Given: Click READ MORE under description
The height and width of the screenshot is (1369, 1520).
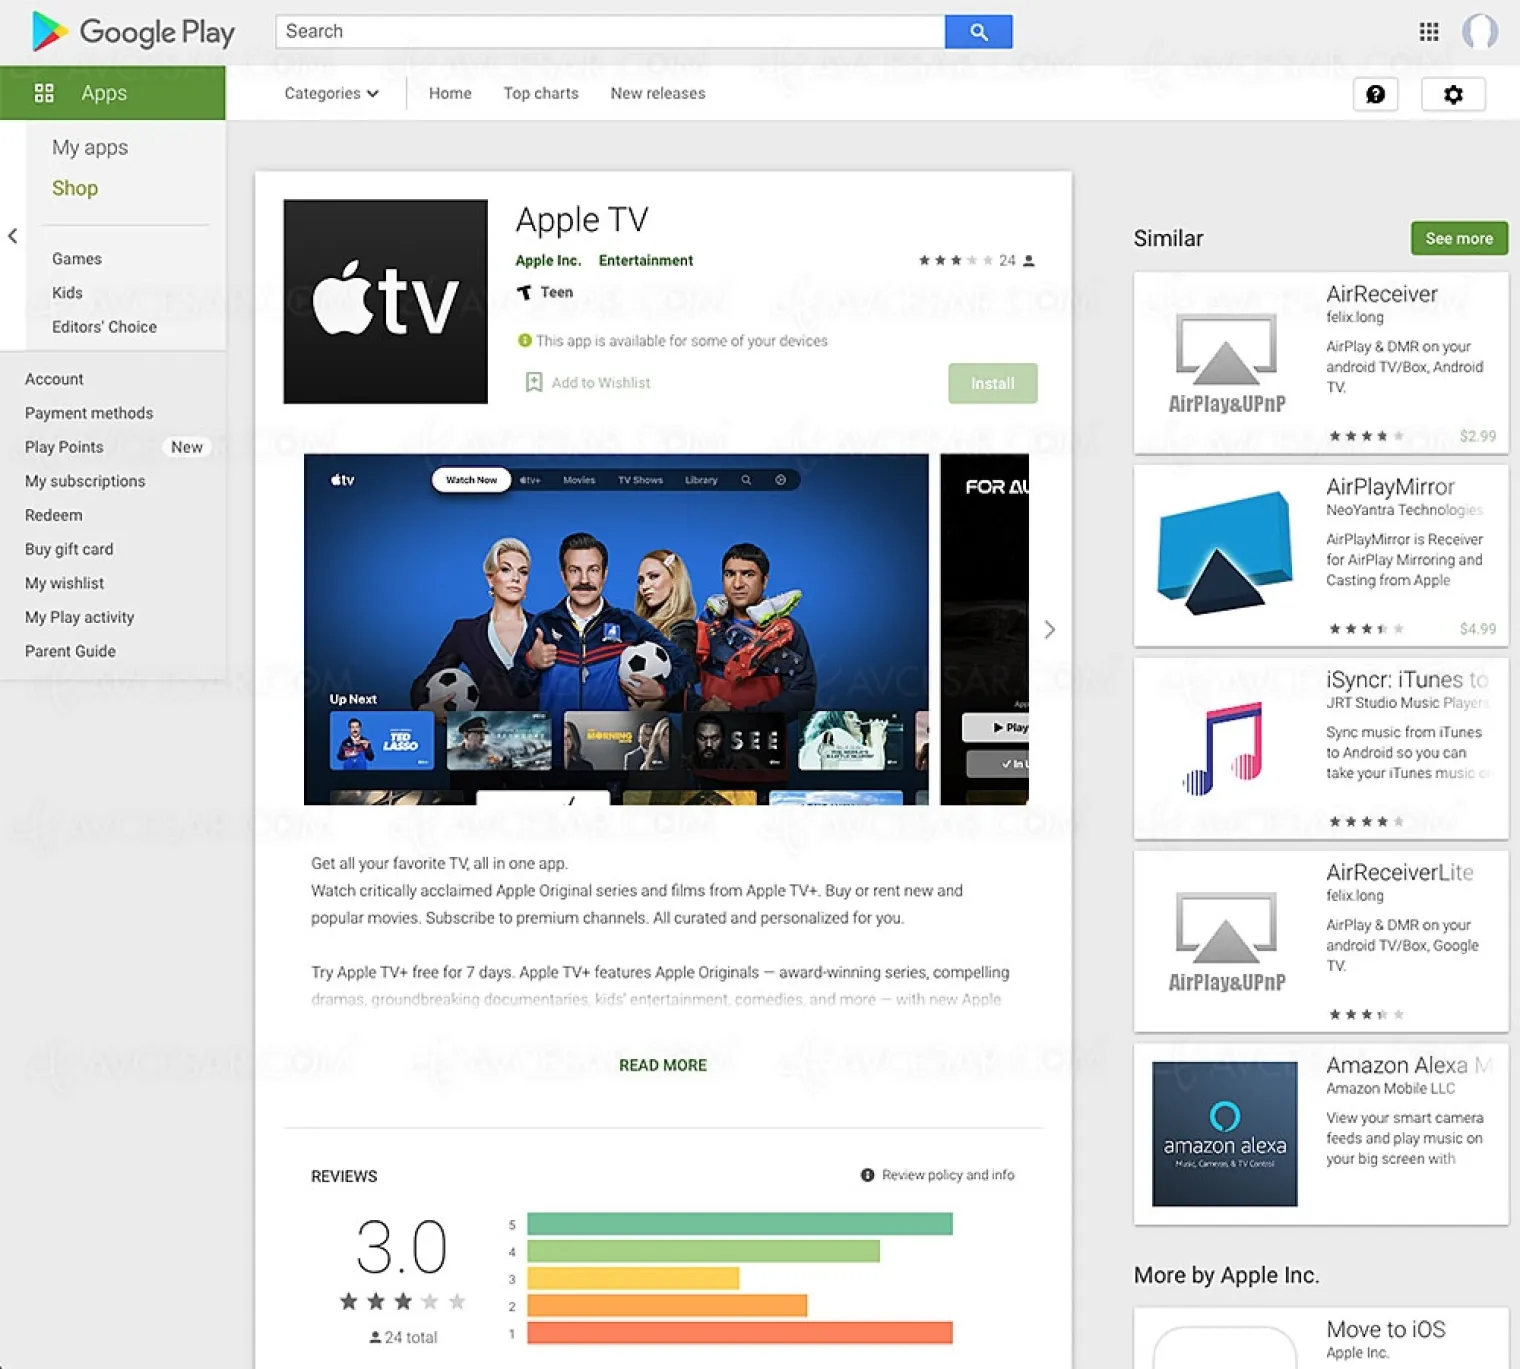Looking at the screenshot, I should (x=663, y=1065).
